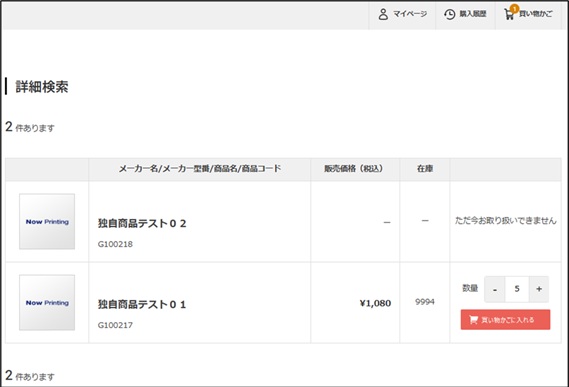Click stock value 9994

(425, 302)
